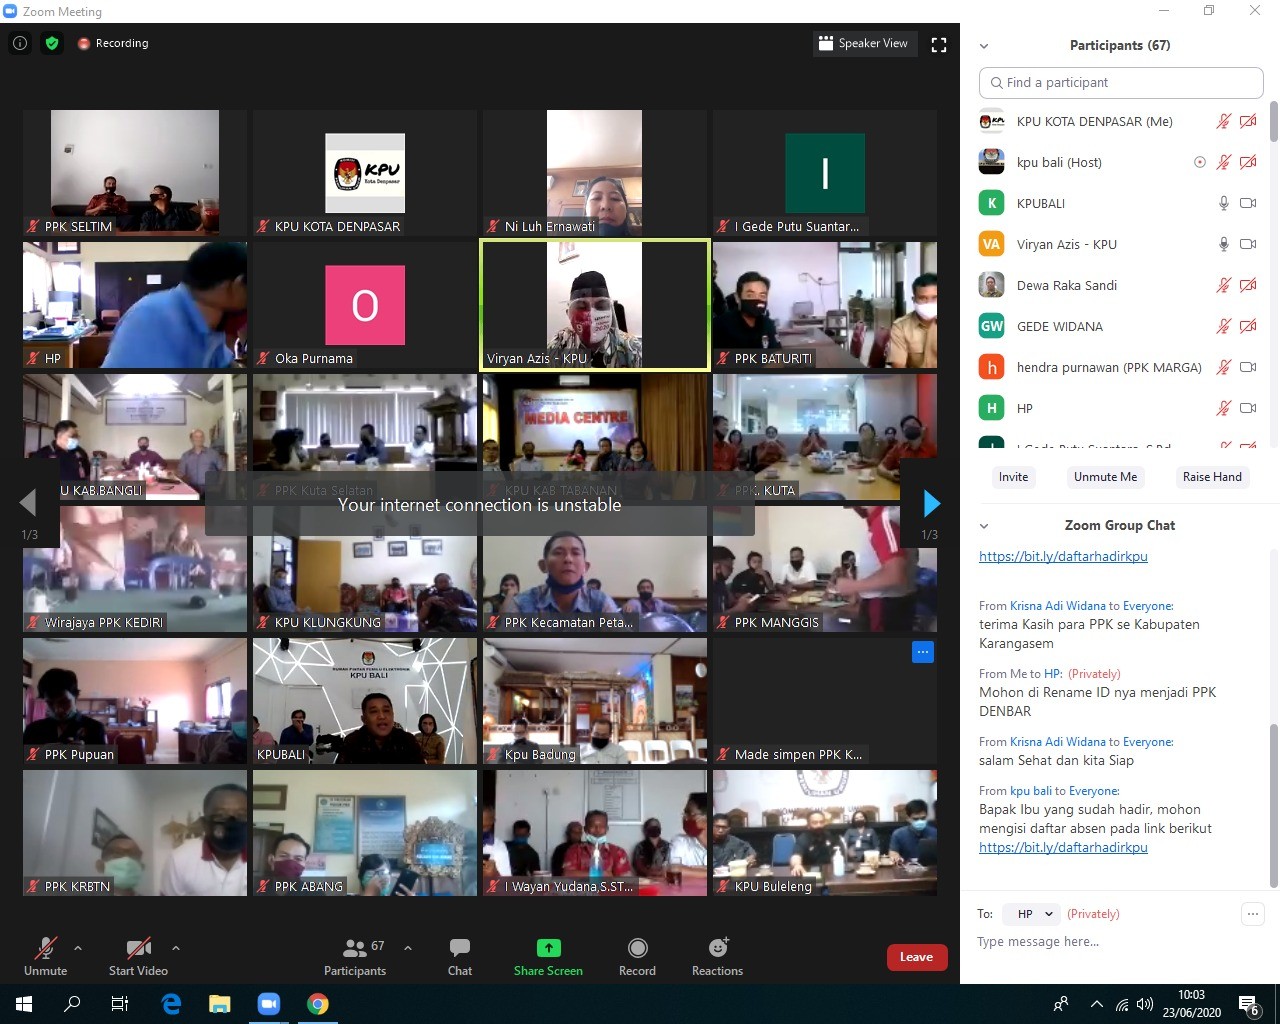This screenshot has width=1280, height=1024.
Task: Click the Find a participant search field
Action: coord(1121,83)
